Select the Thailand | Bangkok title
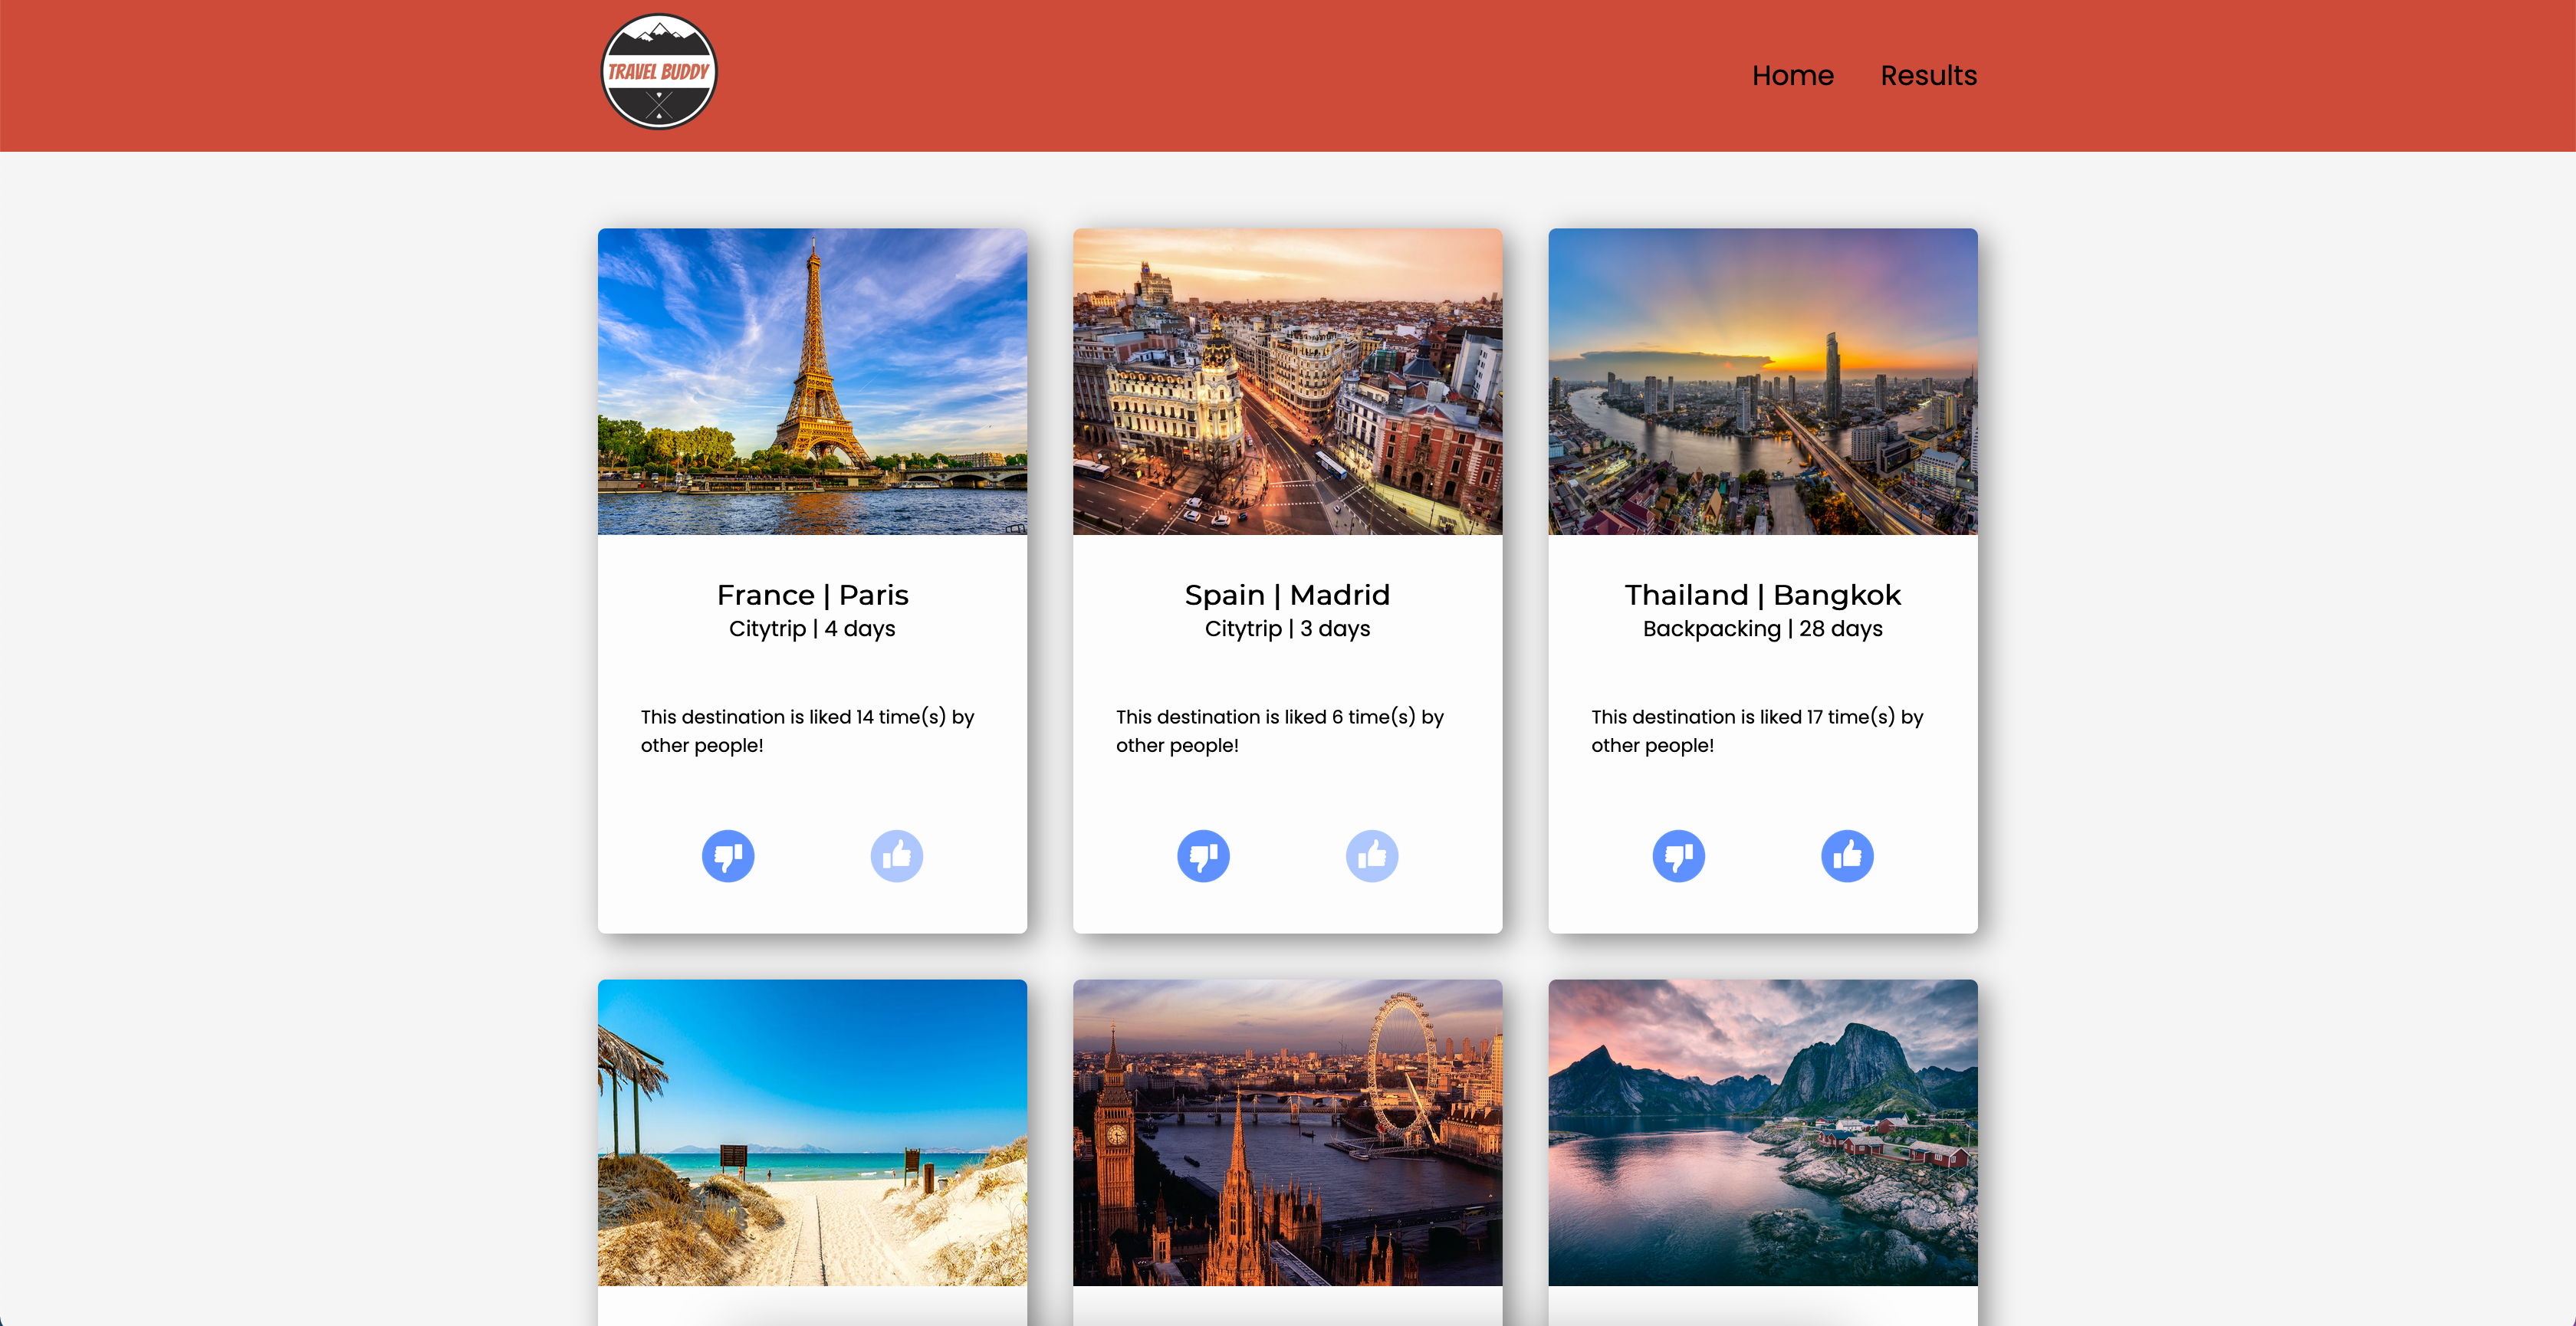This screenshot has height=1326, width=2576. 1762,595
